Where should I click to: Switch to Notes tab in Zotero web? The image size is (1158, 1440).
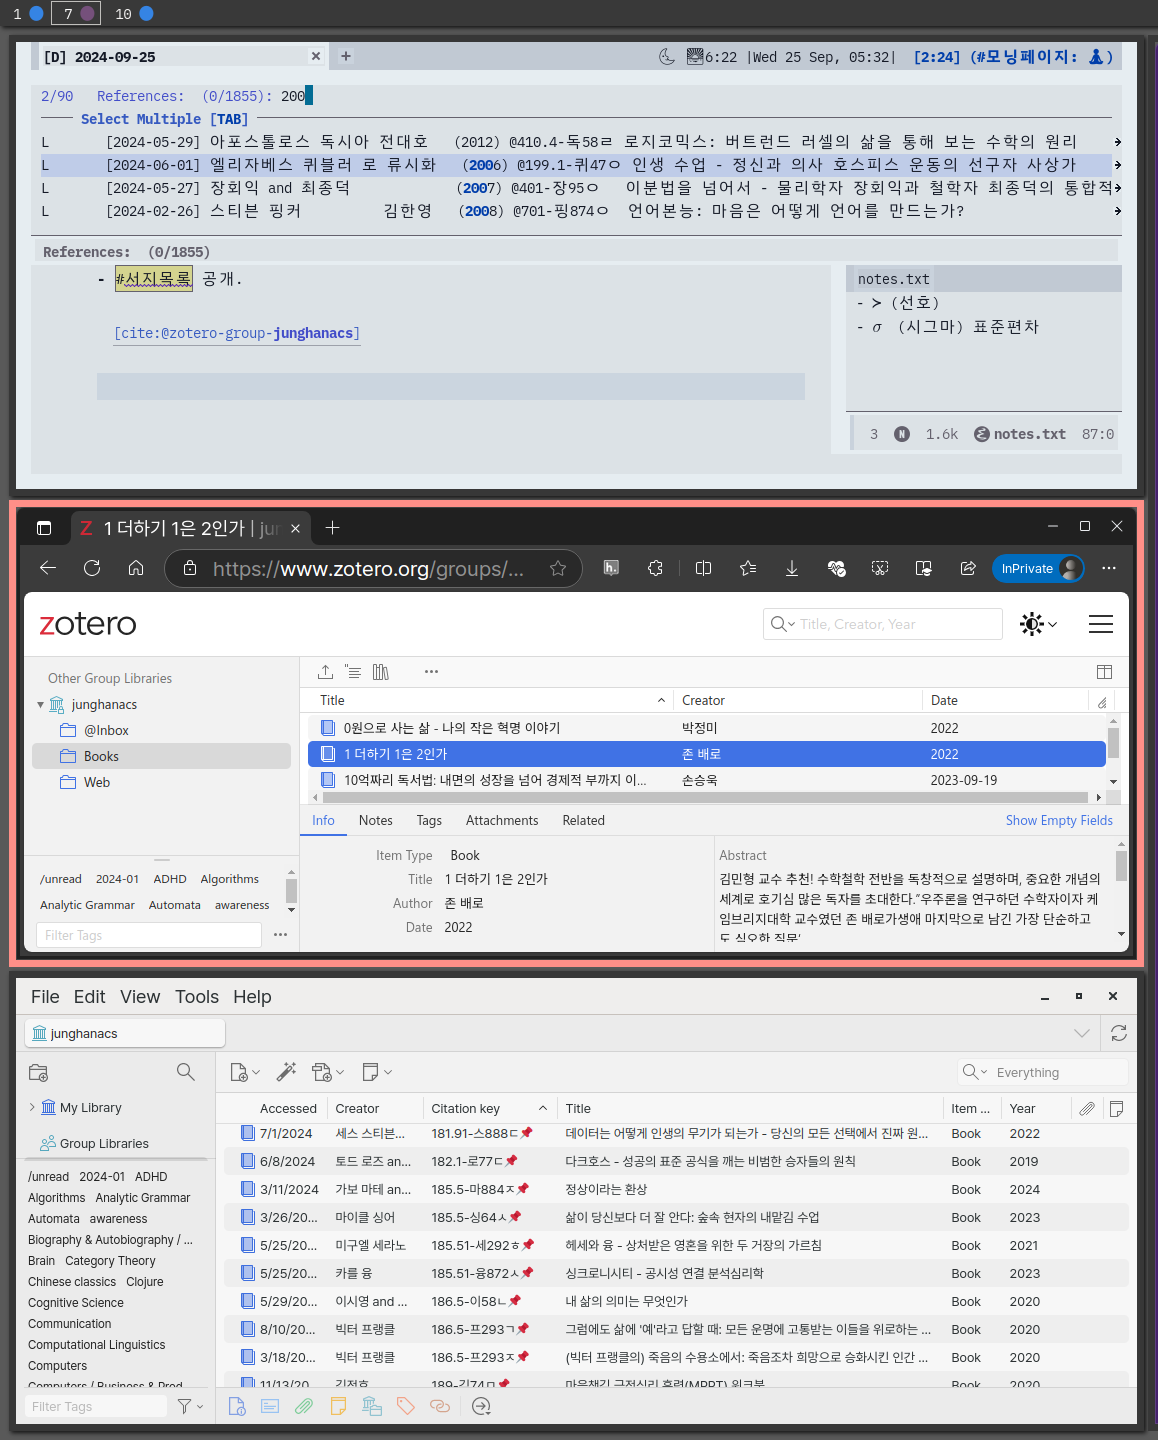pos(376,820)
